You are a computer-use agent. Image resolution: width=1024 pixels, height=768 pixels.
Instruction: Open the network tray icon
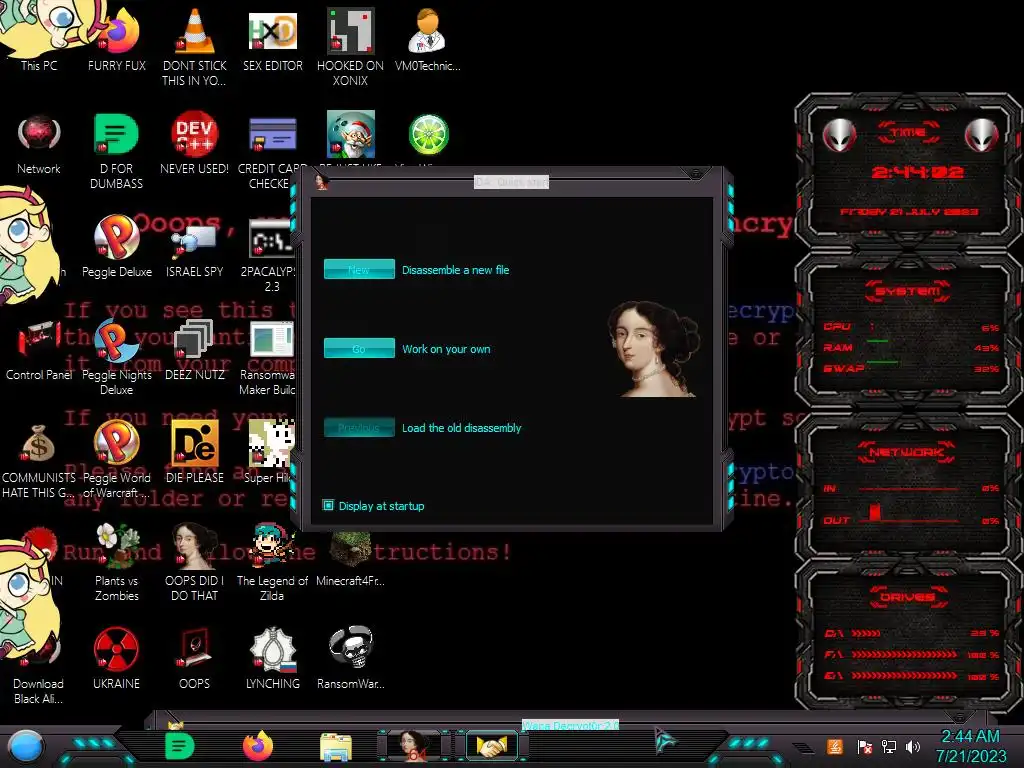tap(889, 746)
